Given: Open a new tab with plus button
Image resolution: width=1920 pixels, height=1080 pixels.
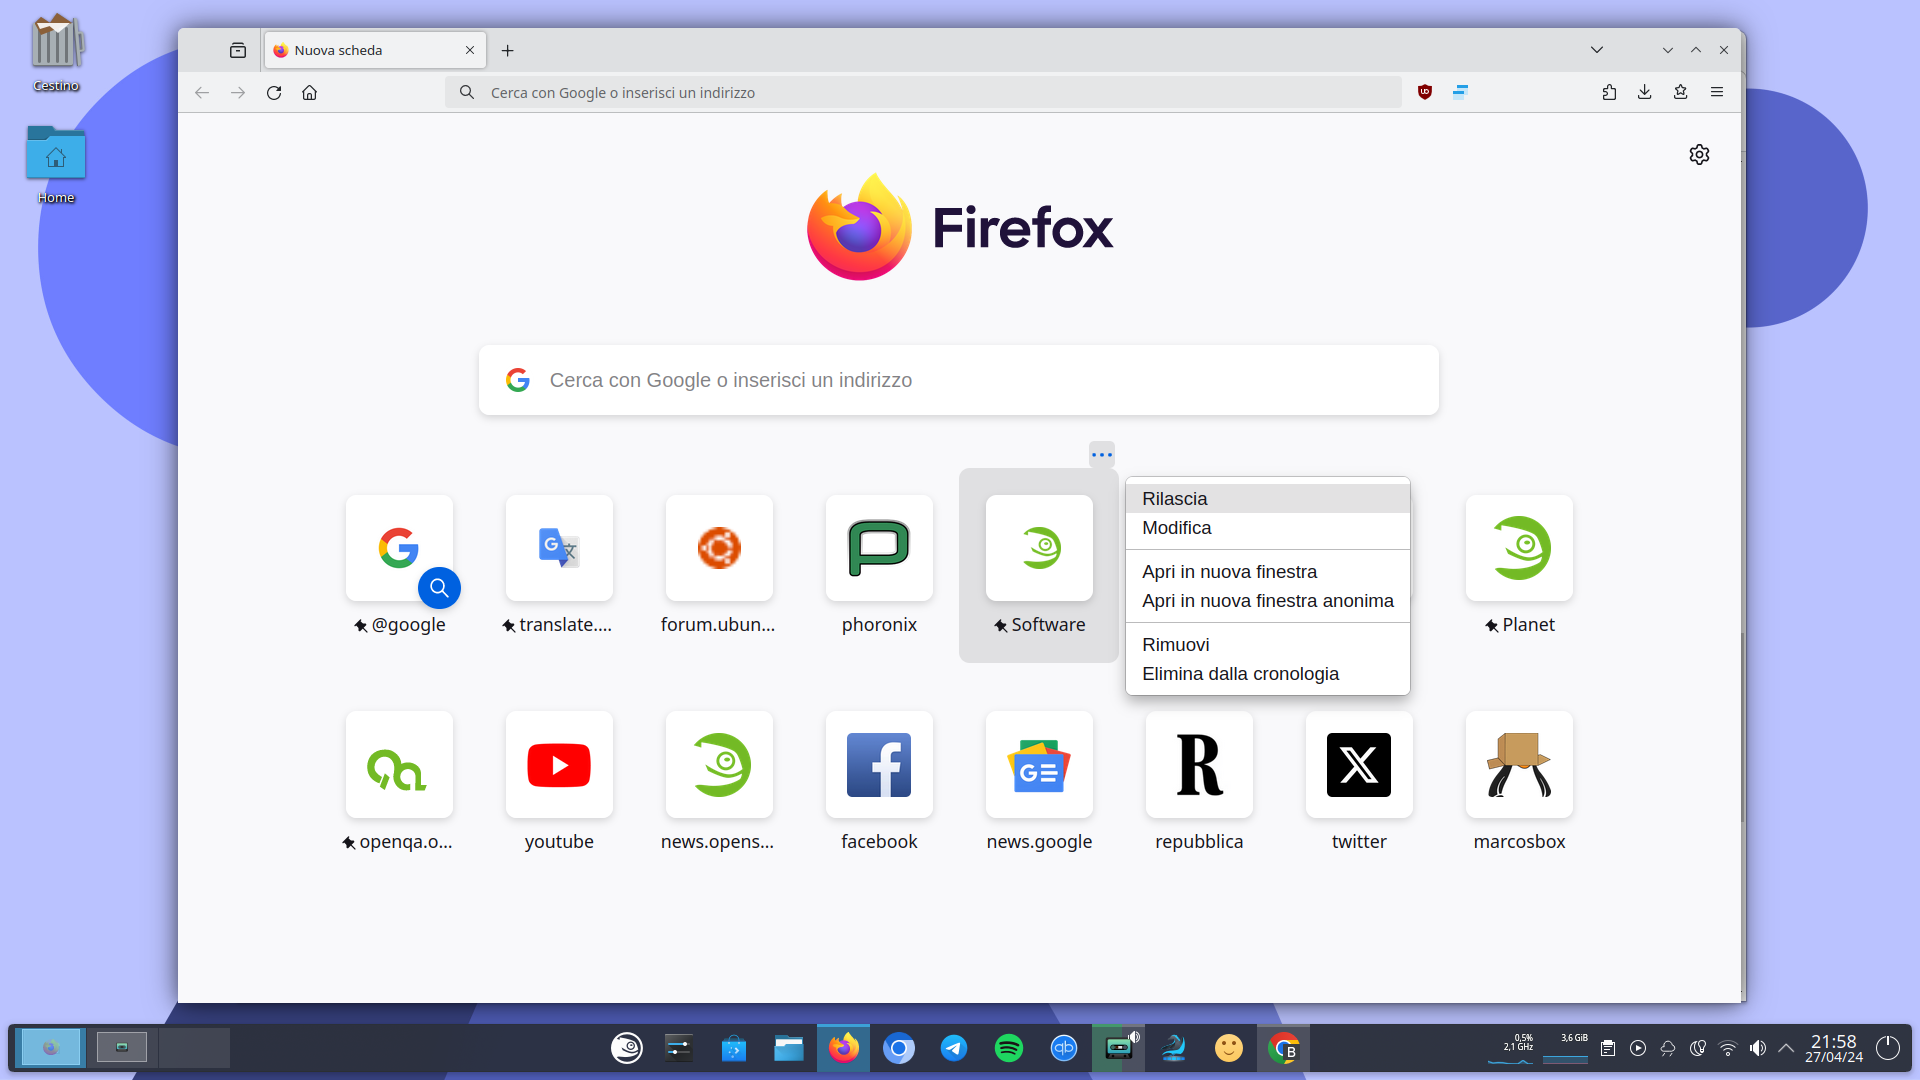Looking at the screenshot, I should [508, 50].
